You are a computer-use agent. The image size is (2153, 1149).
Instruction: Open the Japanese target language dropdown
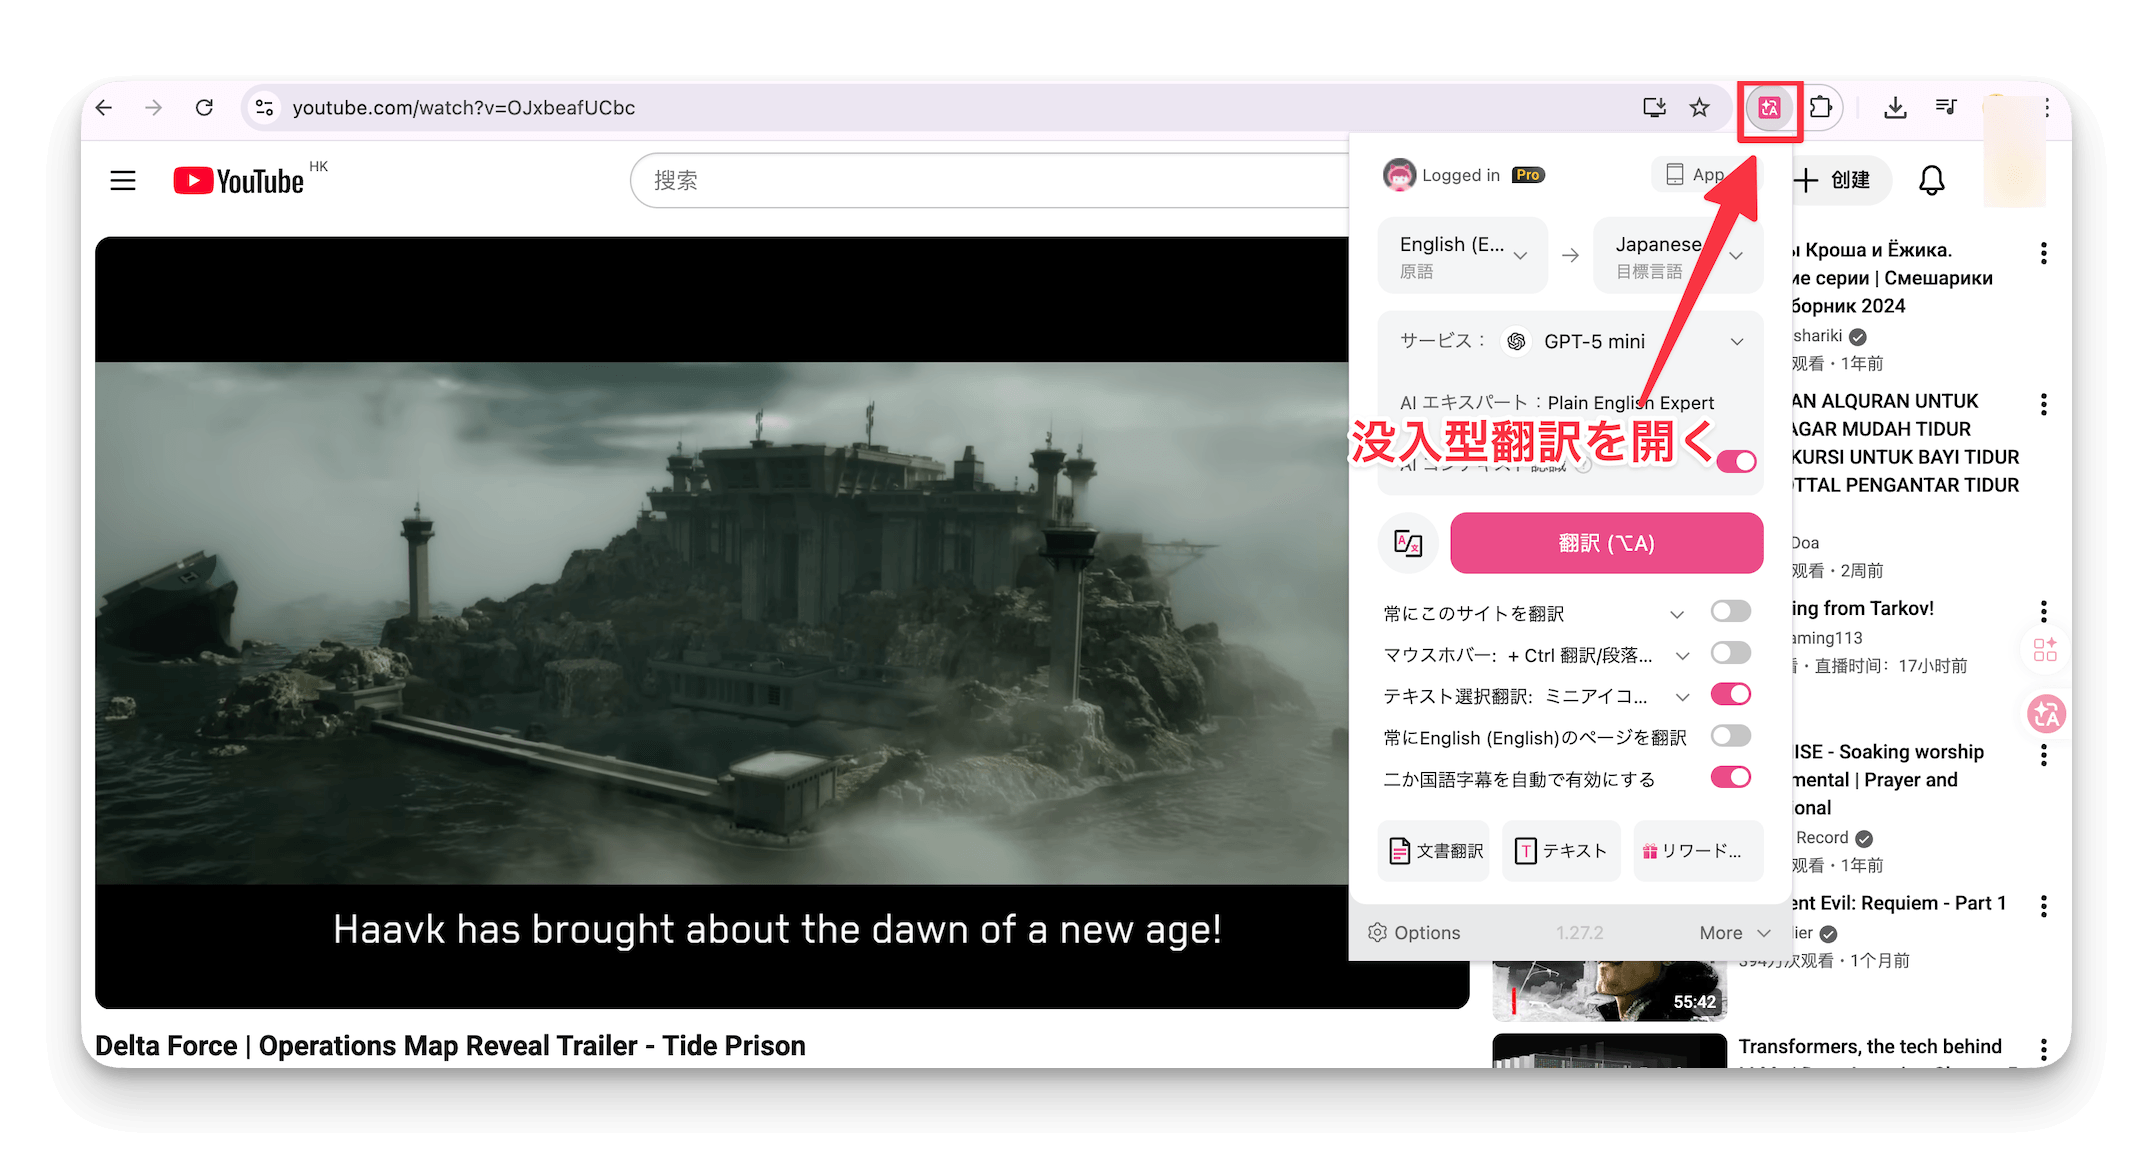(x=1678, y=256)
